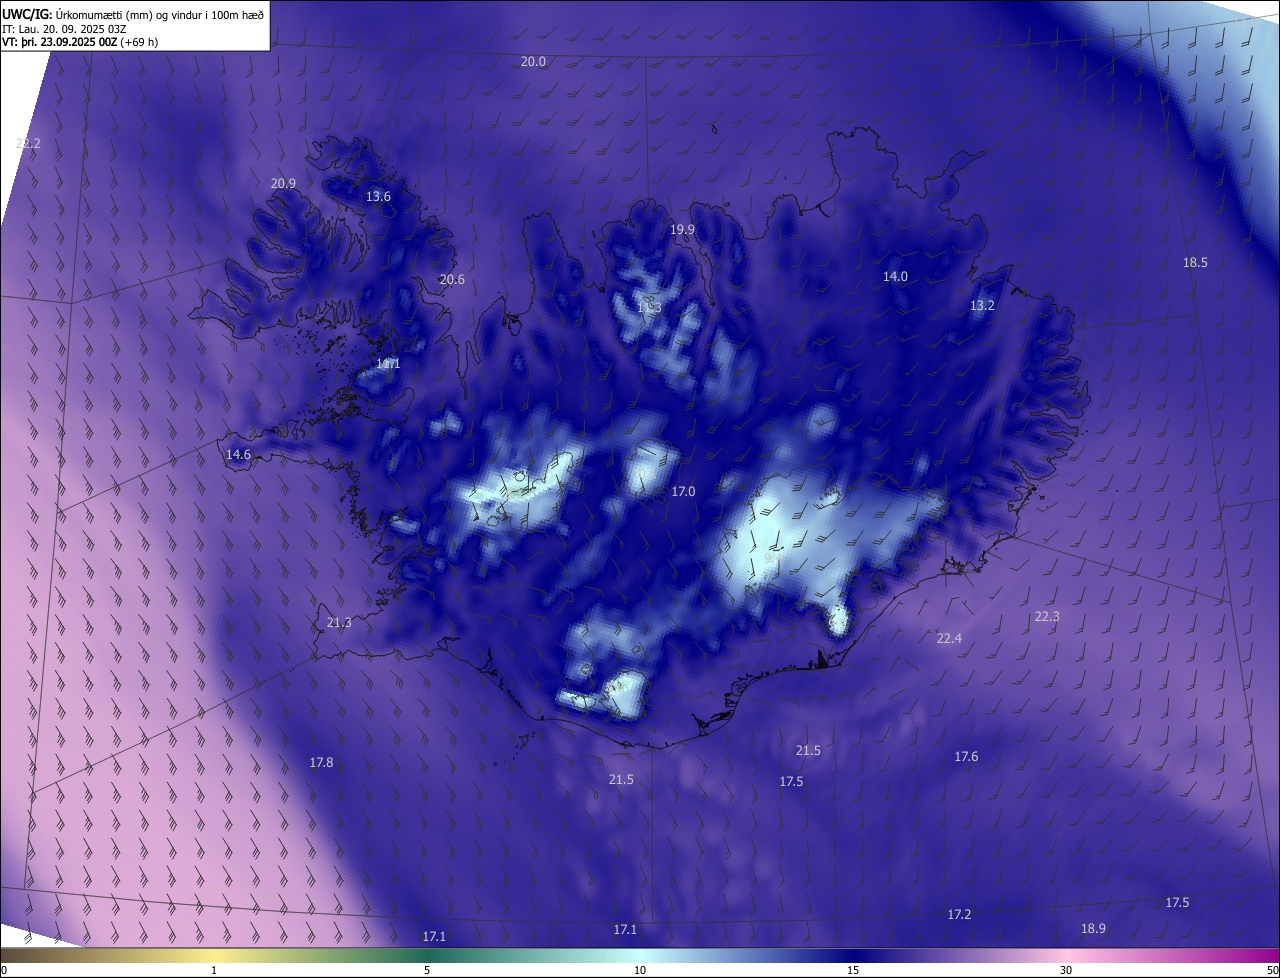Click the 50 tick on color scale
The width and height of the screenshot is (1280, 978).
(x=1272, y=970)
